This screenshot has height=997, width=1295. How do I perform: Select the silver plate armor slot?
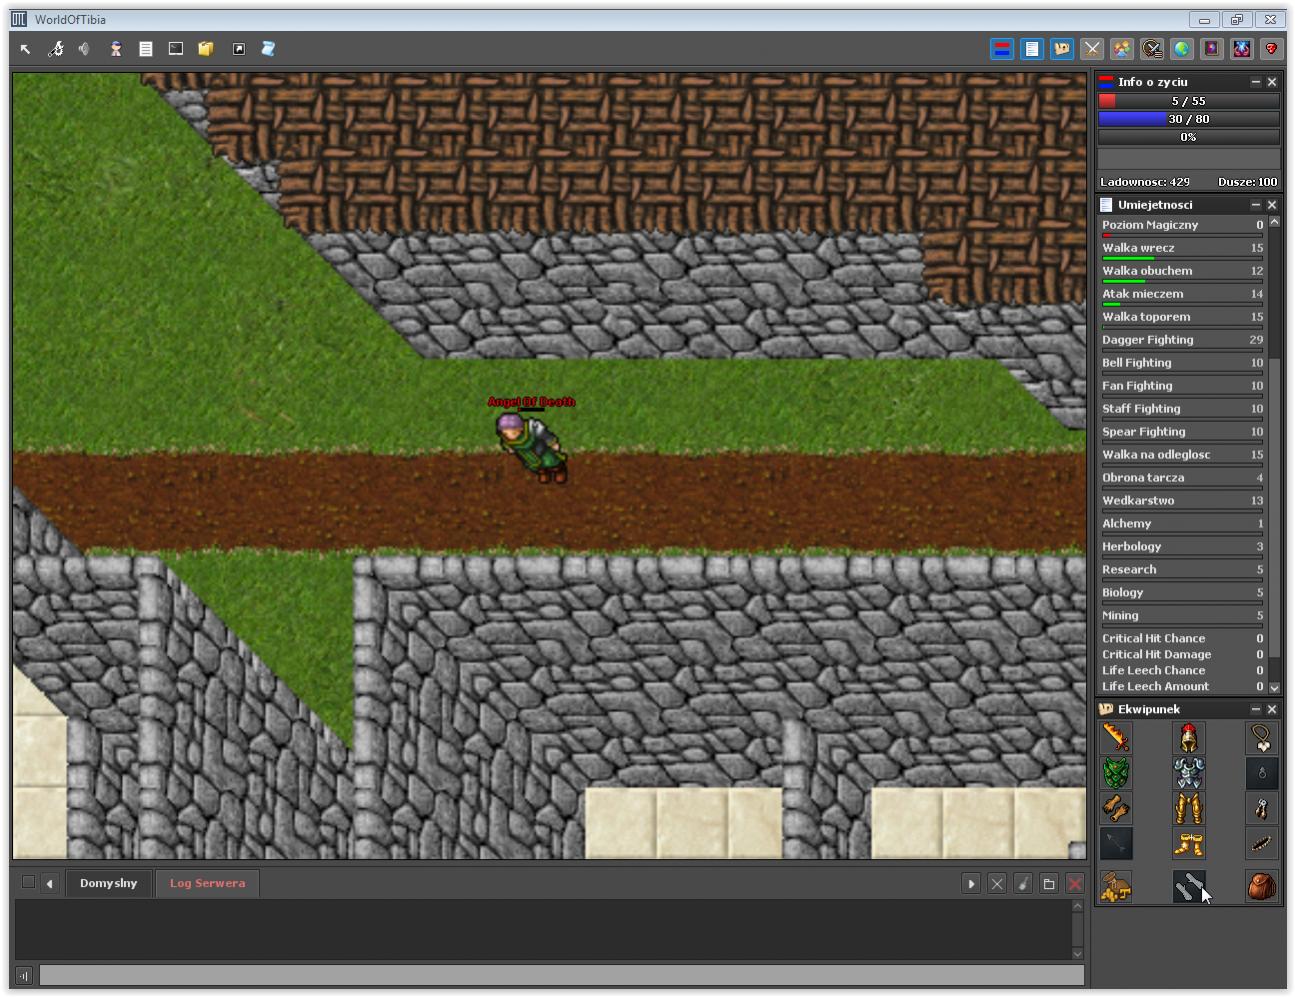(x=1189, y=774)
